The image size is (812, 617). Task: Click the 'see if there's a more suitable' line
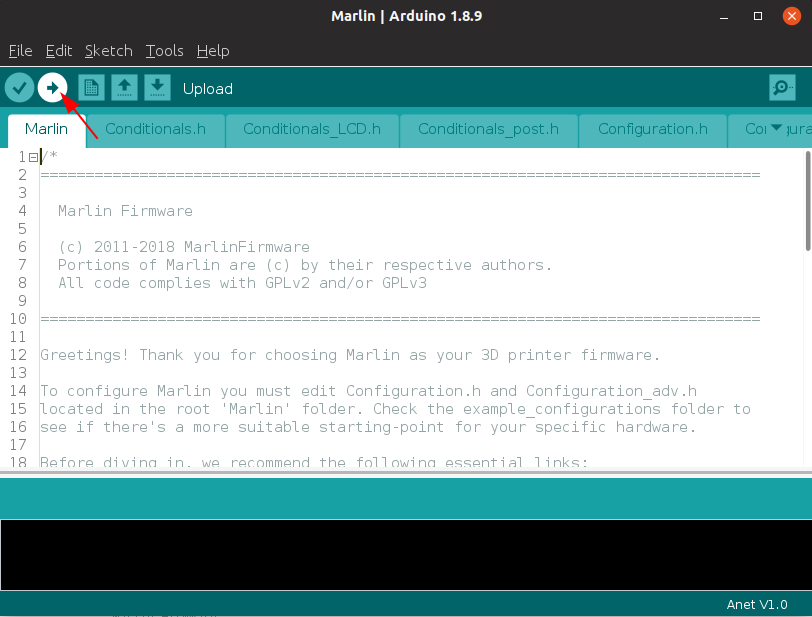coord(368,427)
